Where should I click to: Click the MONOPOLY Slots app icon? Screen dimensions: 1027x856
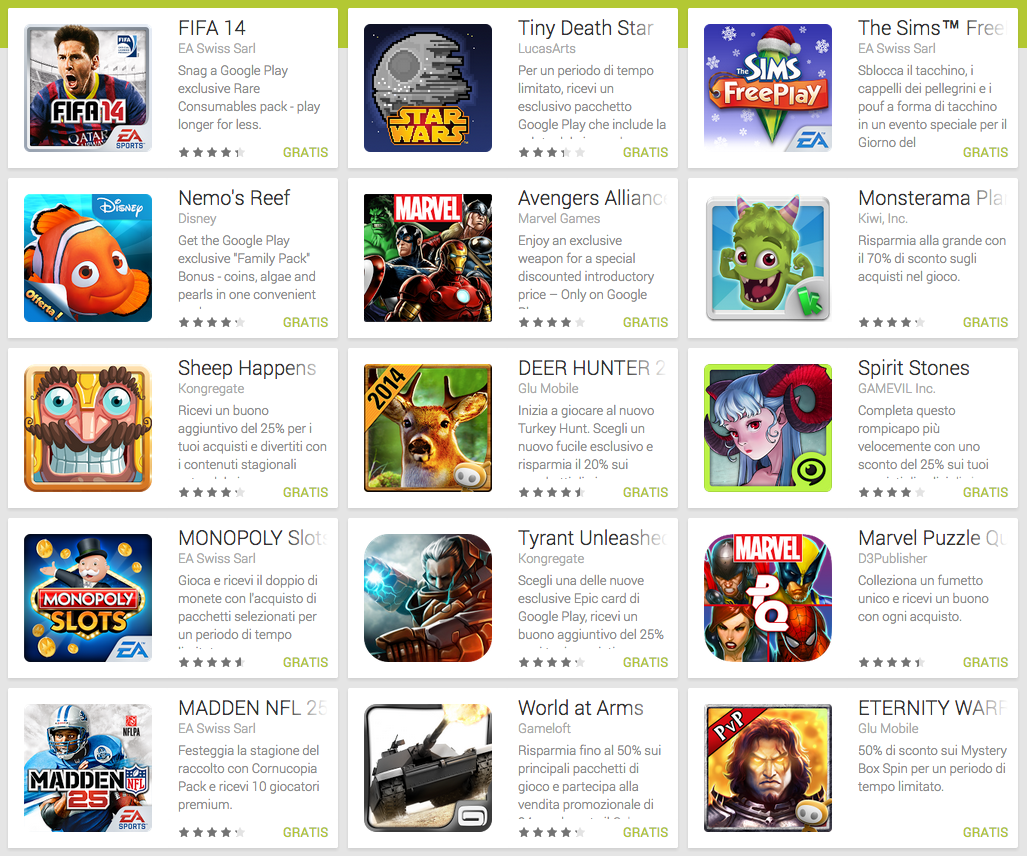(x=88, y=598)
